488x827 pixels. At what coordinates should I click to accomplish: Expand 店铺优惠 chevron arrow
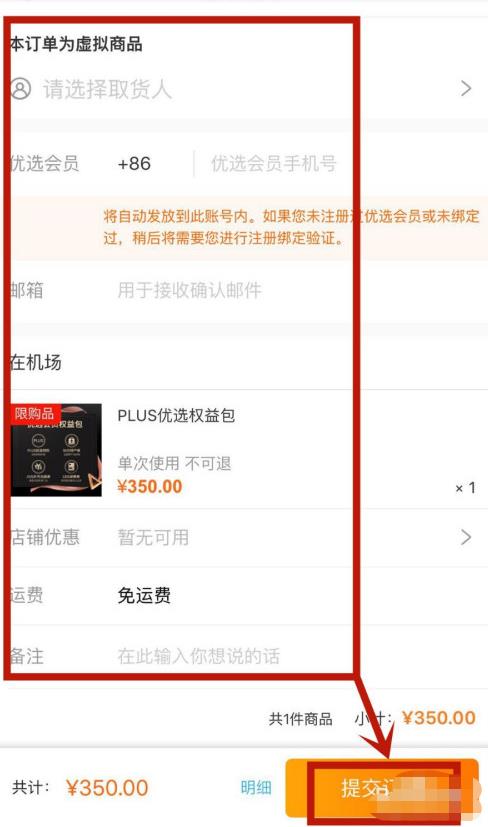[x=466, y=537]
